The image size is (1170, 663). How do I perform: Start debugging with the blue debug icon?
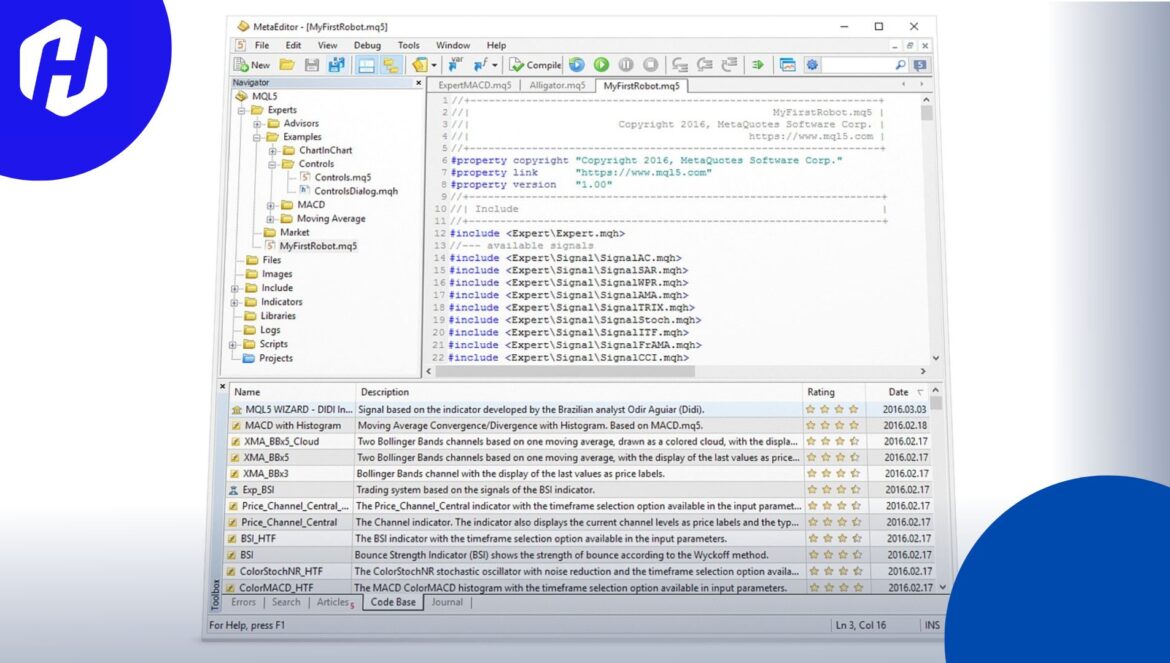(x=574, y=64)
